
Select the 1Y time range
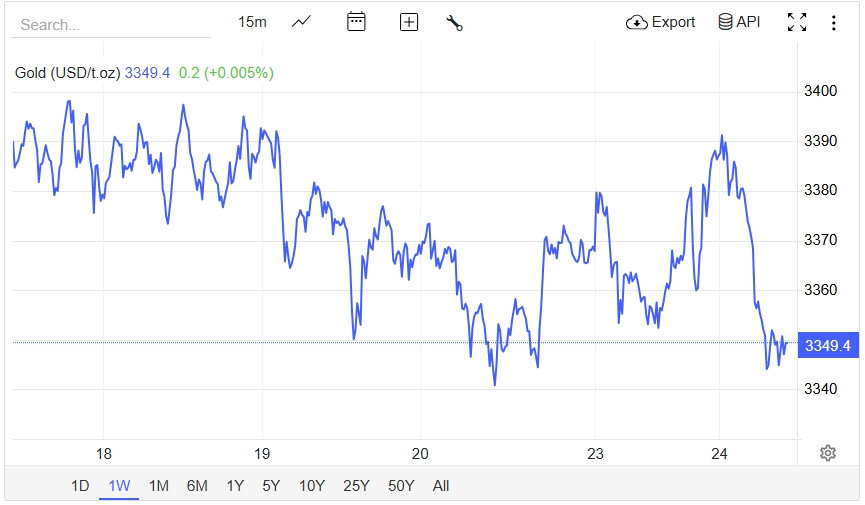235,486
